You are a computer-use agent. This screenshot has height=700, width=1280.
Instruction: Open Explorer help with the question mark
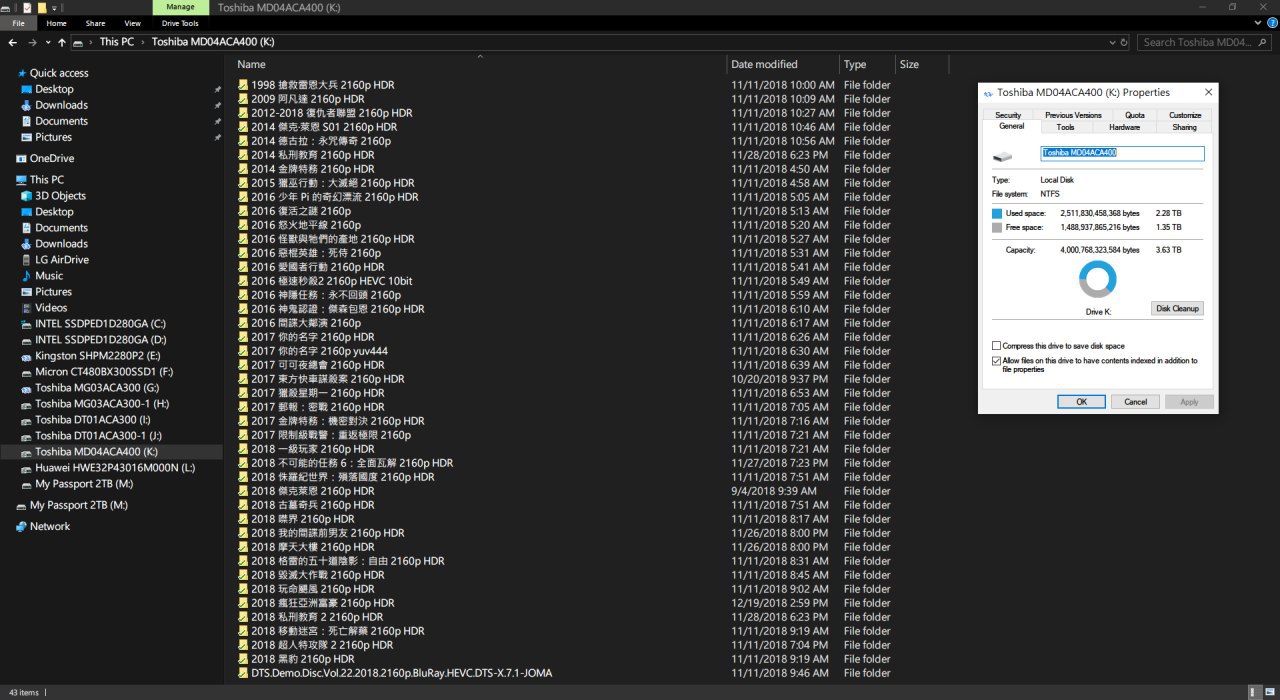(x=1270, y=23)
